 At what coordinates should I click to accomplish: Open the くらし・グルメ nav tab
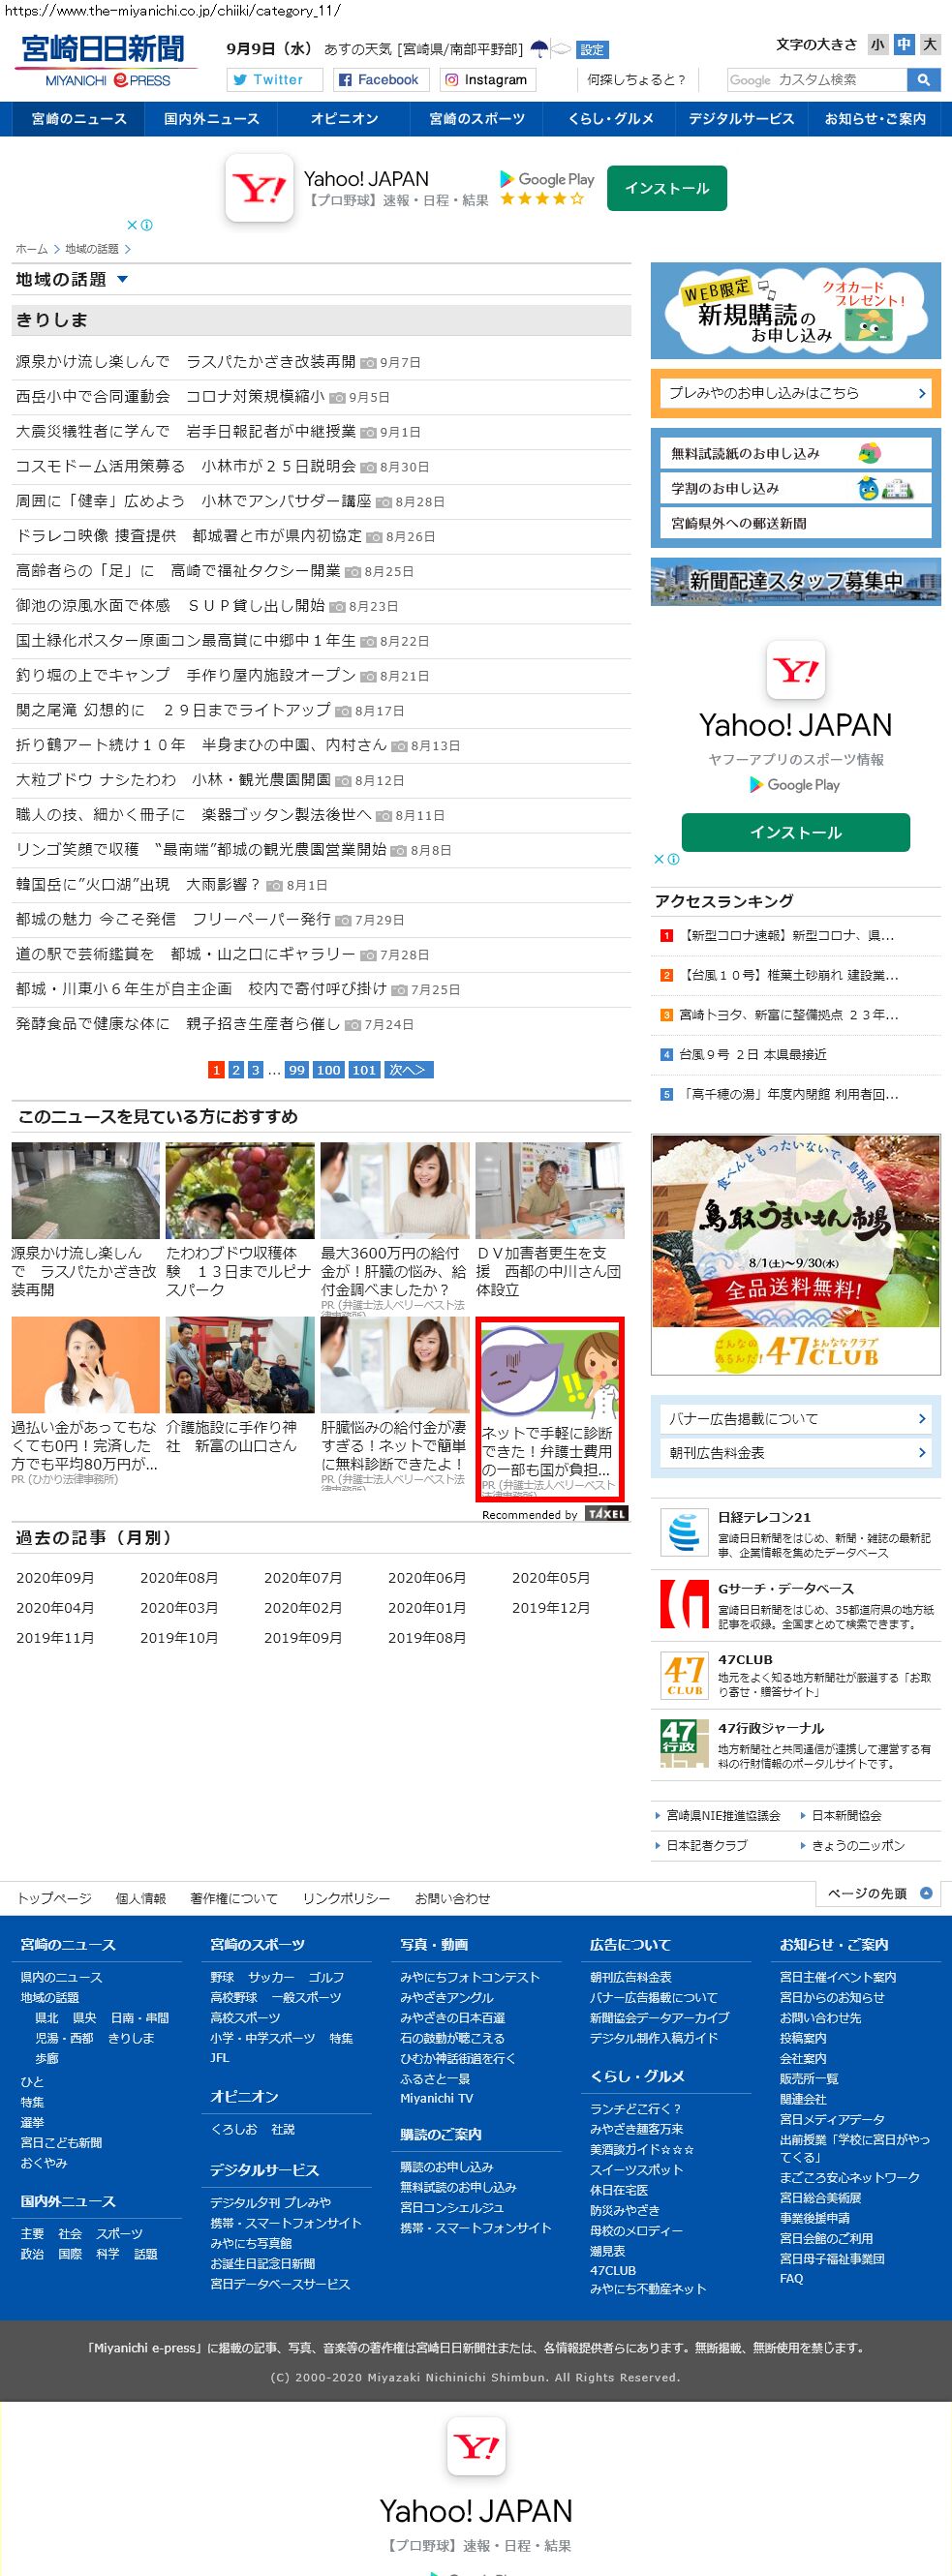point(610,119)
